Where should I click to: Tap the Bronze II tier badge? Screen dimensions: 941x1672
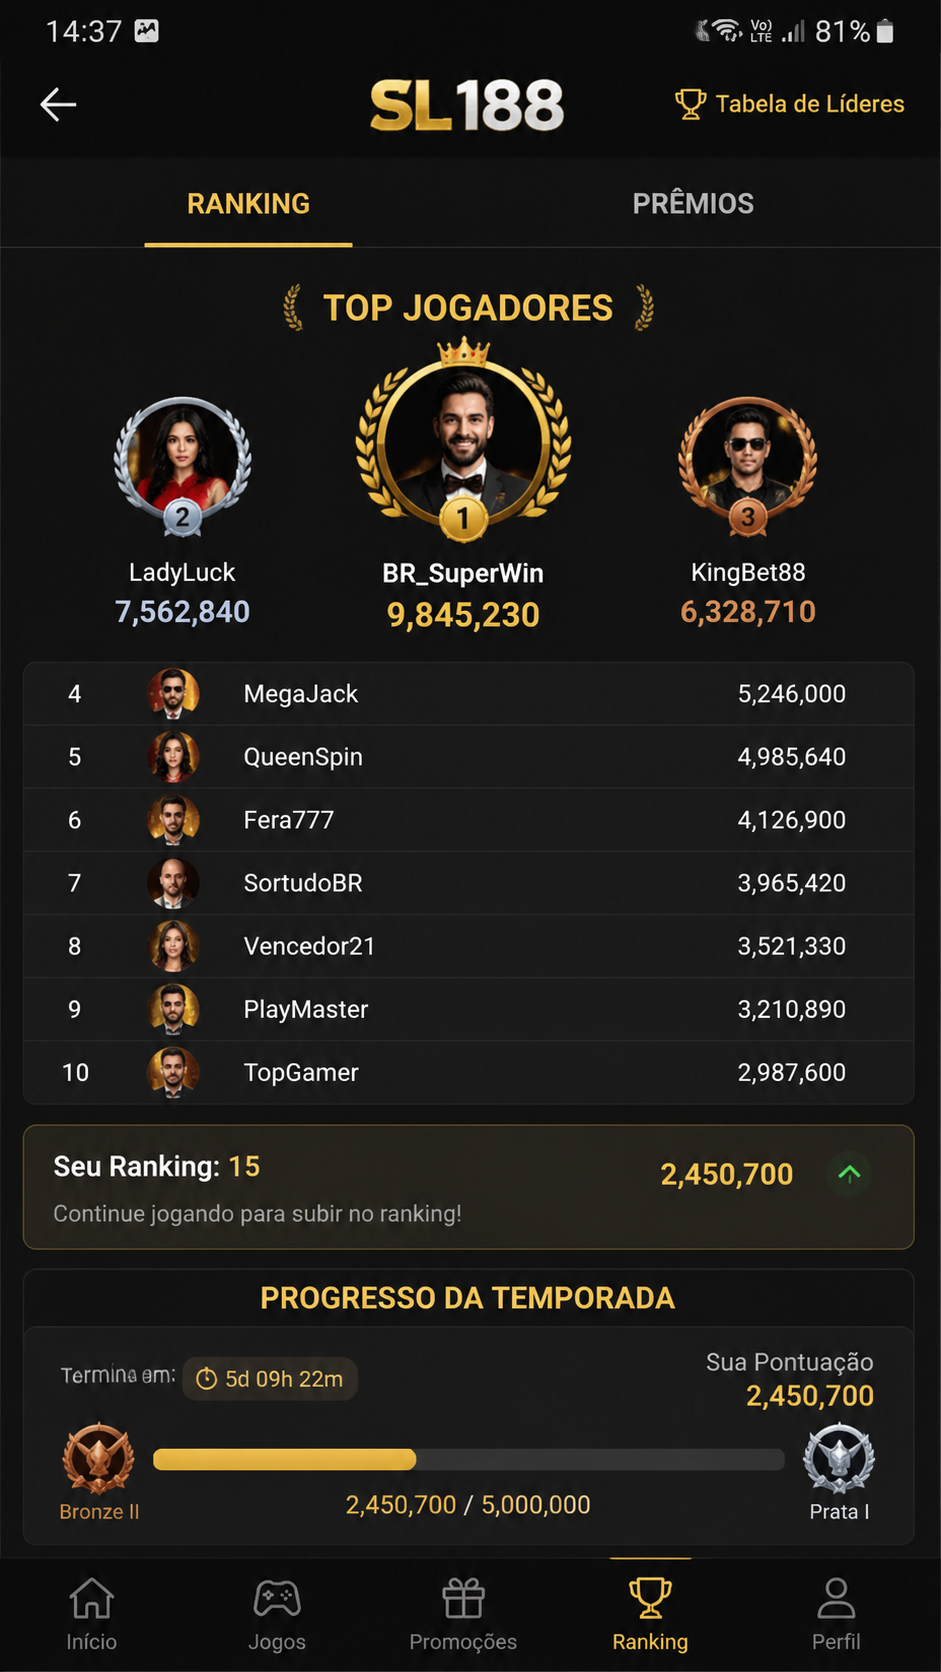coord(98,1459)
